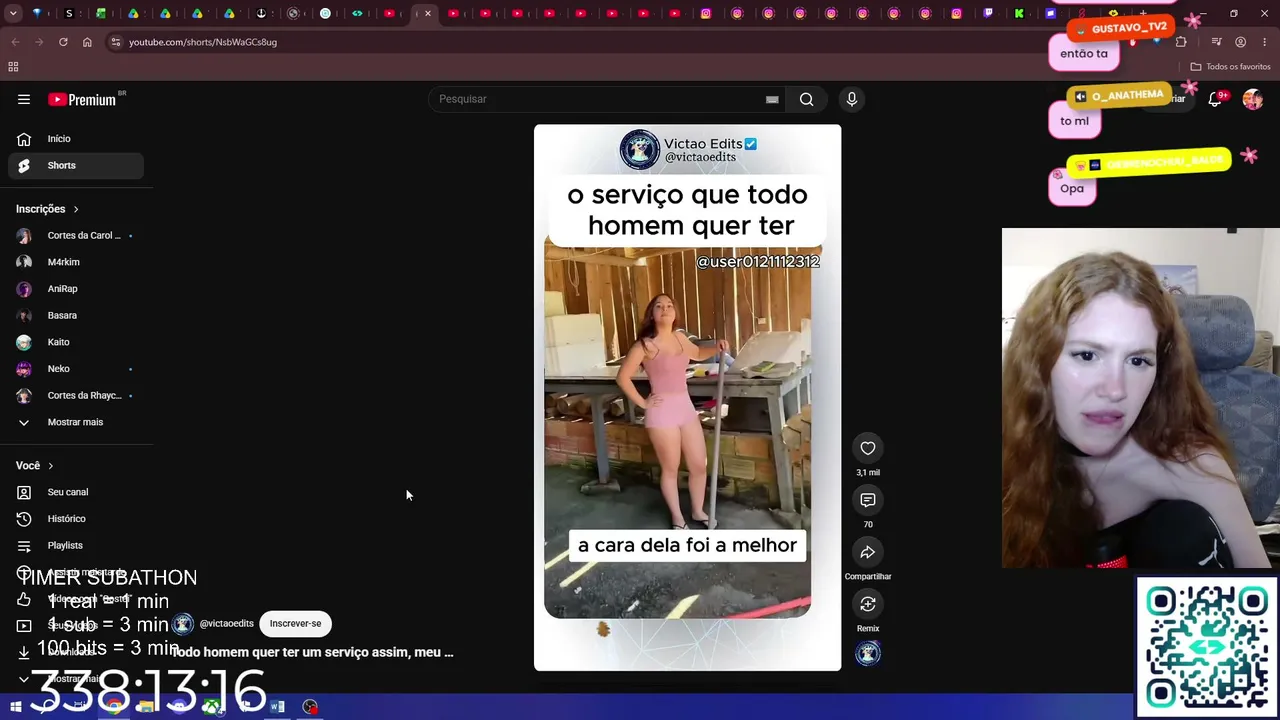Open the Downloads icon in the sidebar
This screenshot has width=1280, height=720.
(x=24, y=652)
